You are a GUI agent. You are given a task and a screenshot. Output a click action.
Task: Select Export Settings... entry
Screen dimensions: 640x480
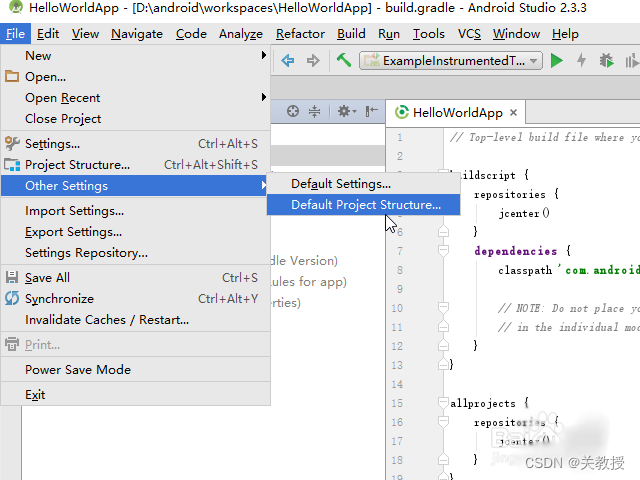(136, 232)
